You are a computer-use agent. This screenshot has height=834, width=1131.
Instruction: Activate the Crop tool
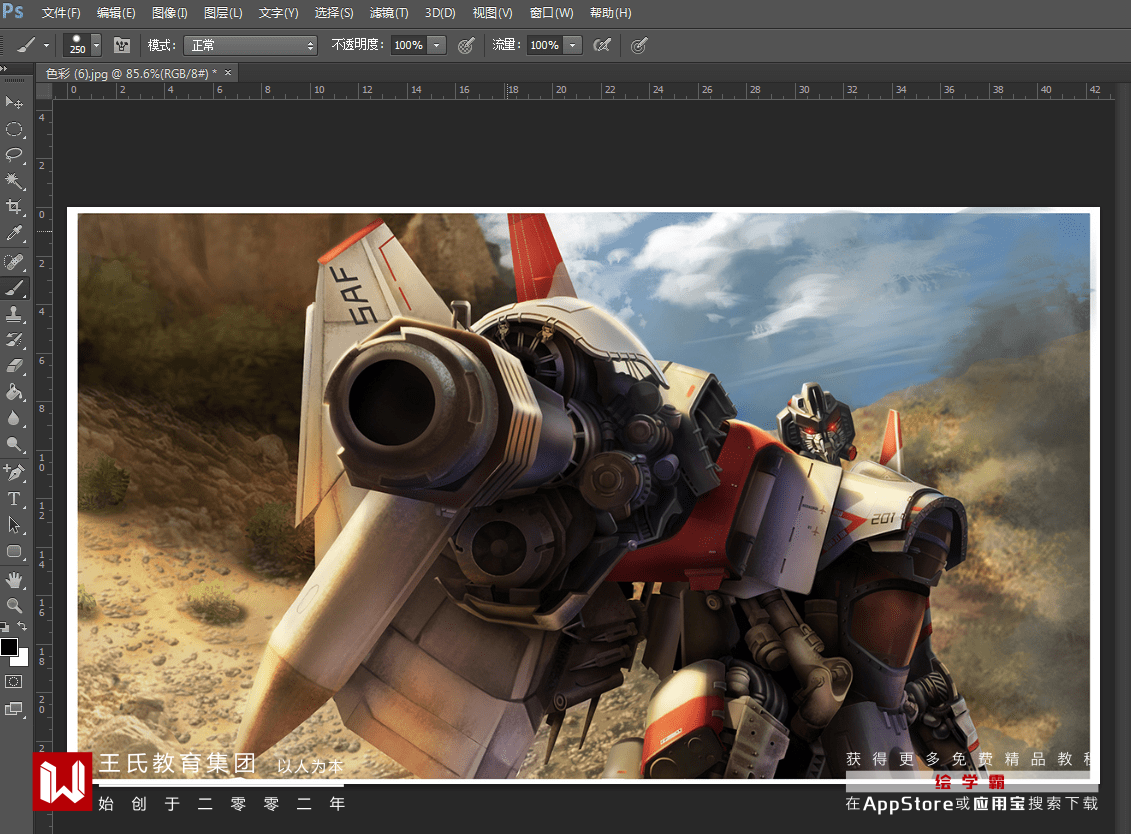pyautogui.click(x=15, y=207)
